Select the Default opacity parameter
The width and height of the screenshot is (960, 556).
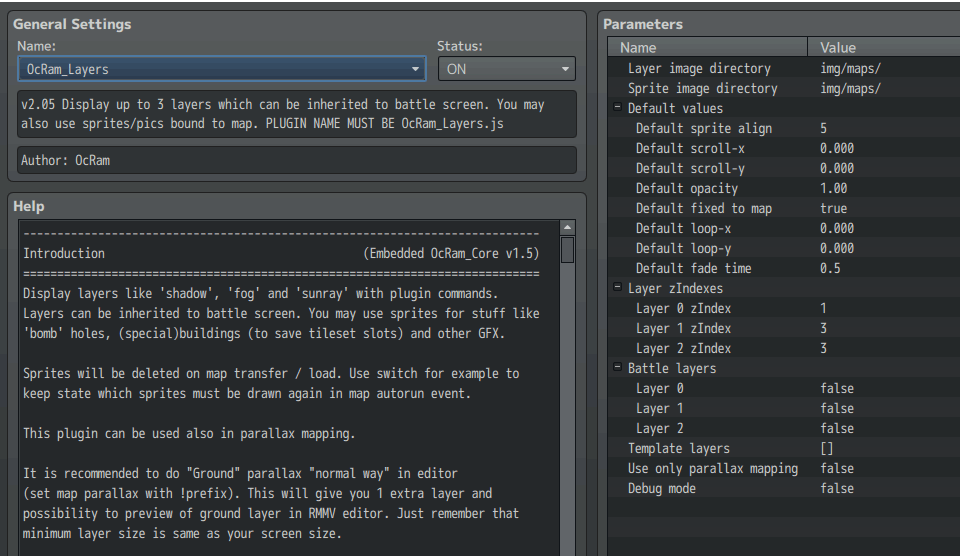pyautogui.click(x=784, y=189)
